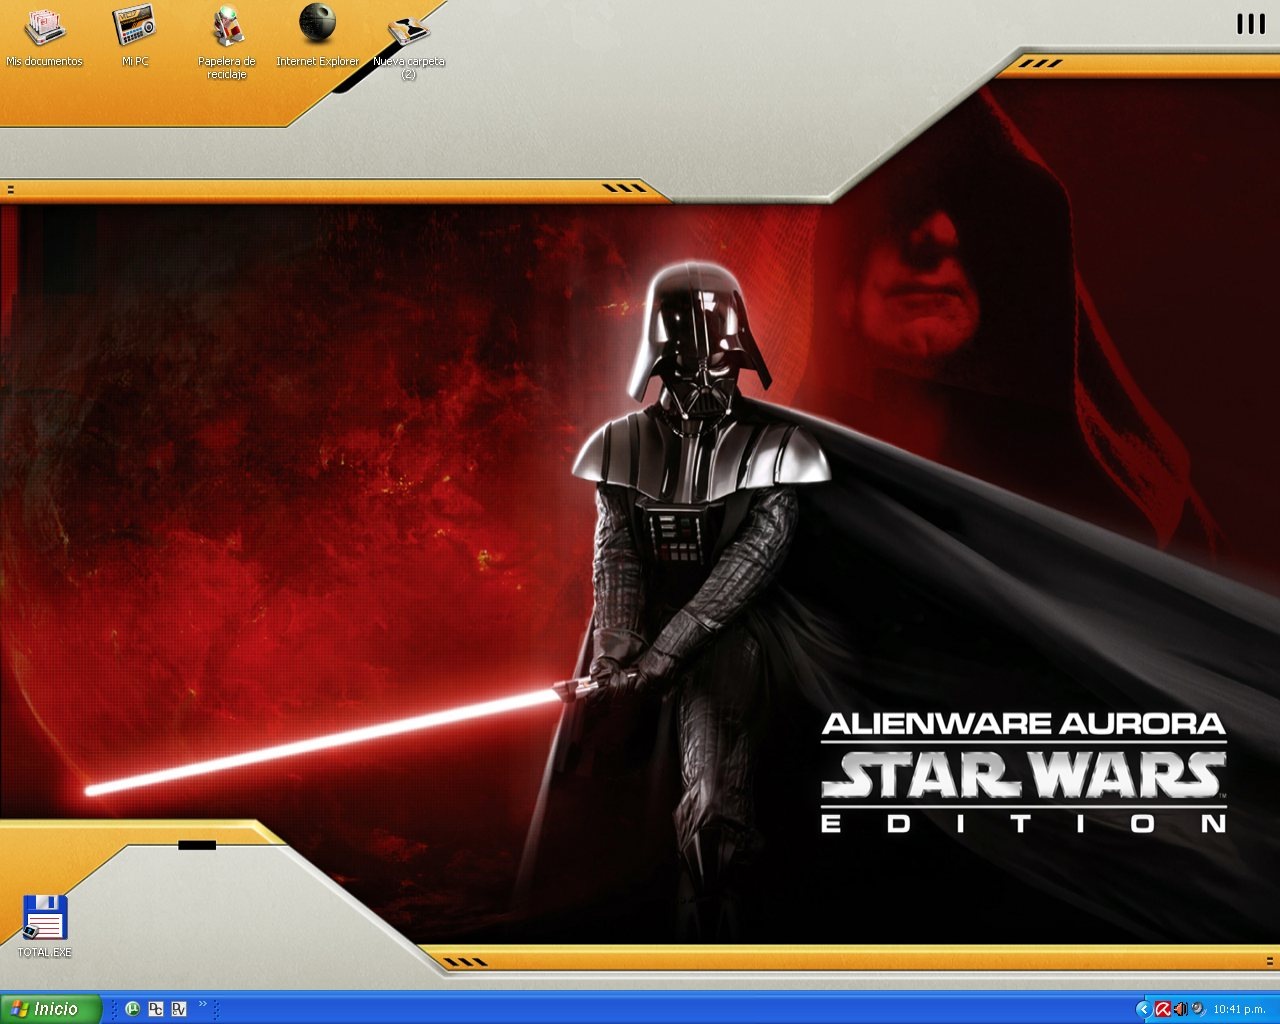This screenshot has height=1024, width=1280.
Task: Open the Avira antivirus tray icon
Action: click(x=1163, y=1010)
